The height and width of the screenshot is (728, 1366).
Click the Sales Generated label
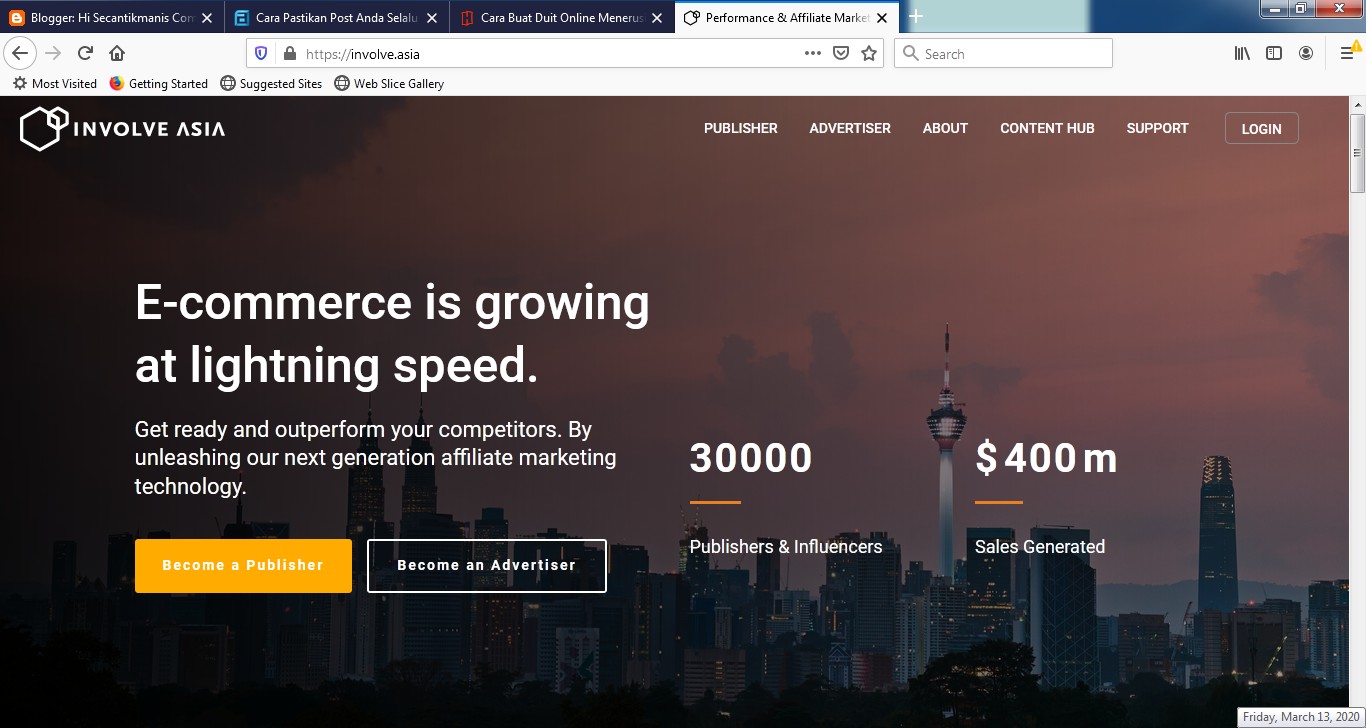click(1040, 547)
